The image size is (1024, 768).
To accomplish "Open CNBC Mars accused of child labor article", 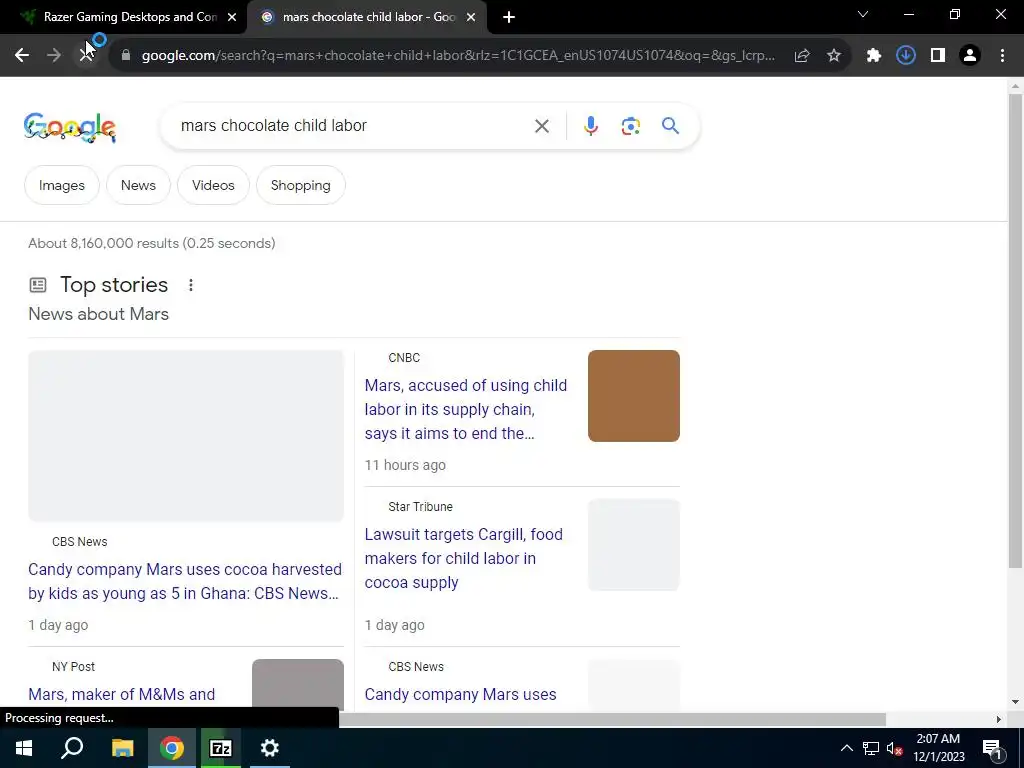I will click(x=466, y=409).
